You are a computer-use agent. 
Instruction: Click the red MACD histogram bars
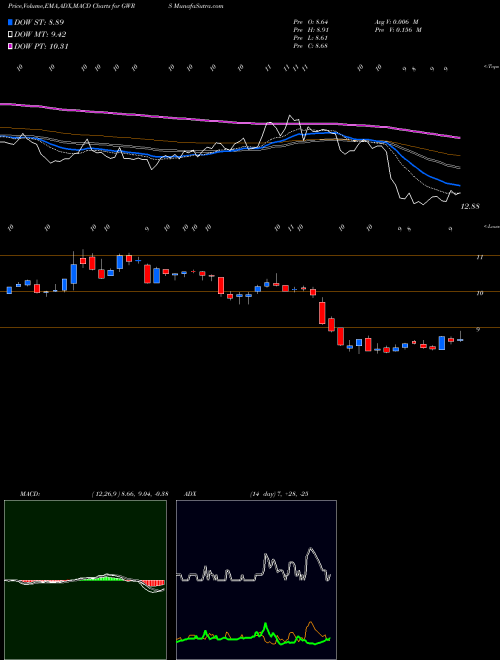(x=154, y=583)
